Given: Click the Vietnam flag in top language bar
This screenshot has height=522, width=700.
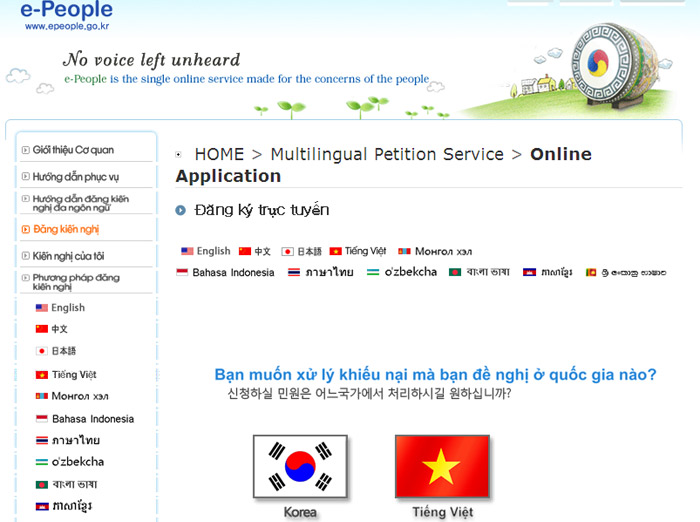Looking at the screenshot, I should pyautogui.click(x=335, y=251).
